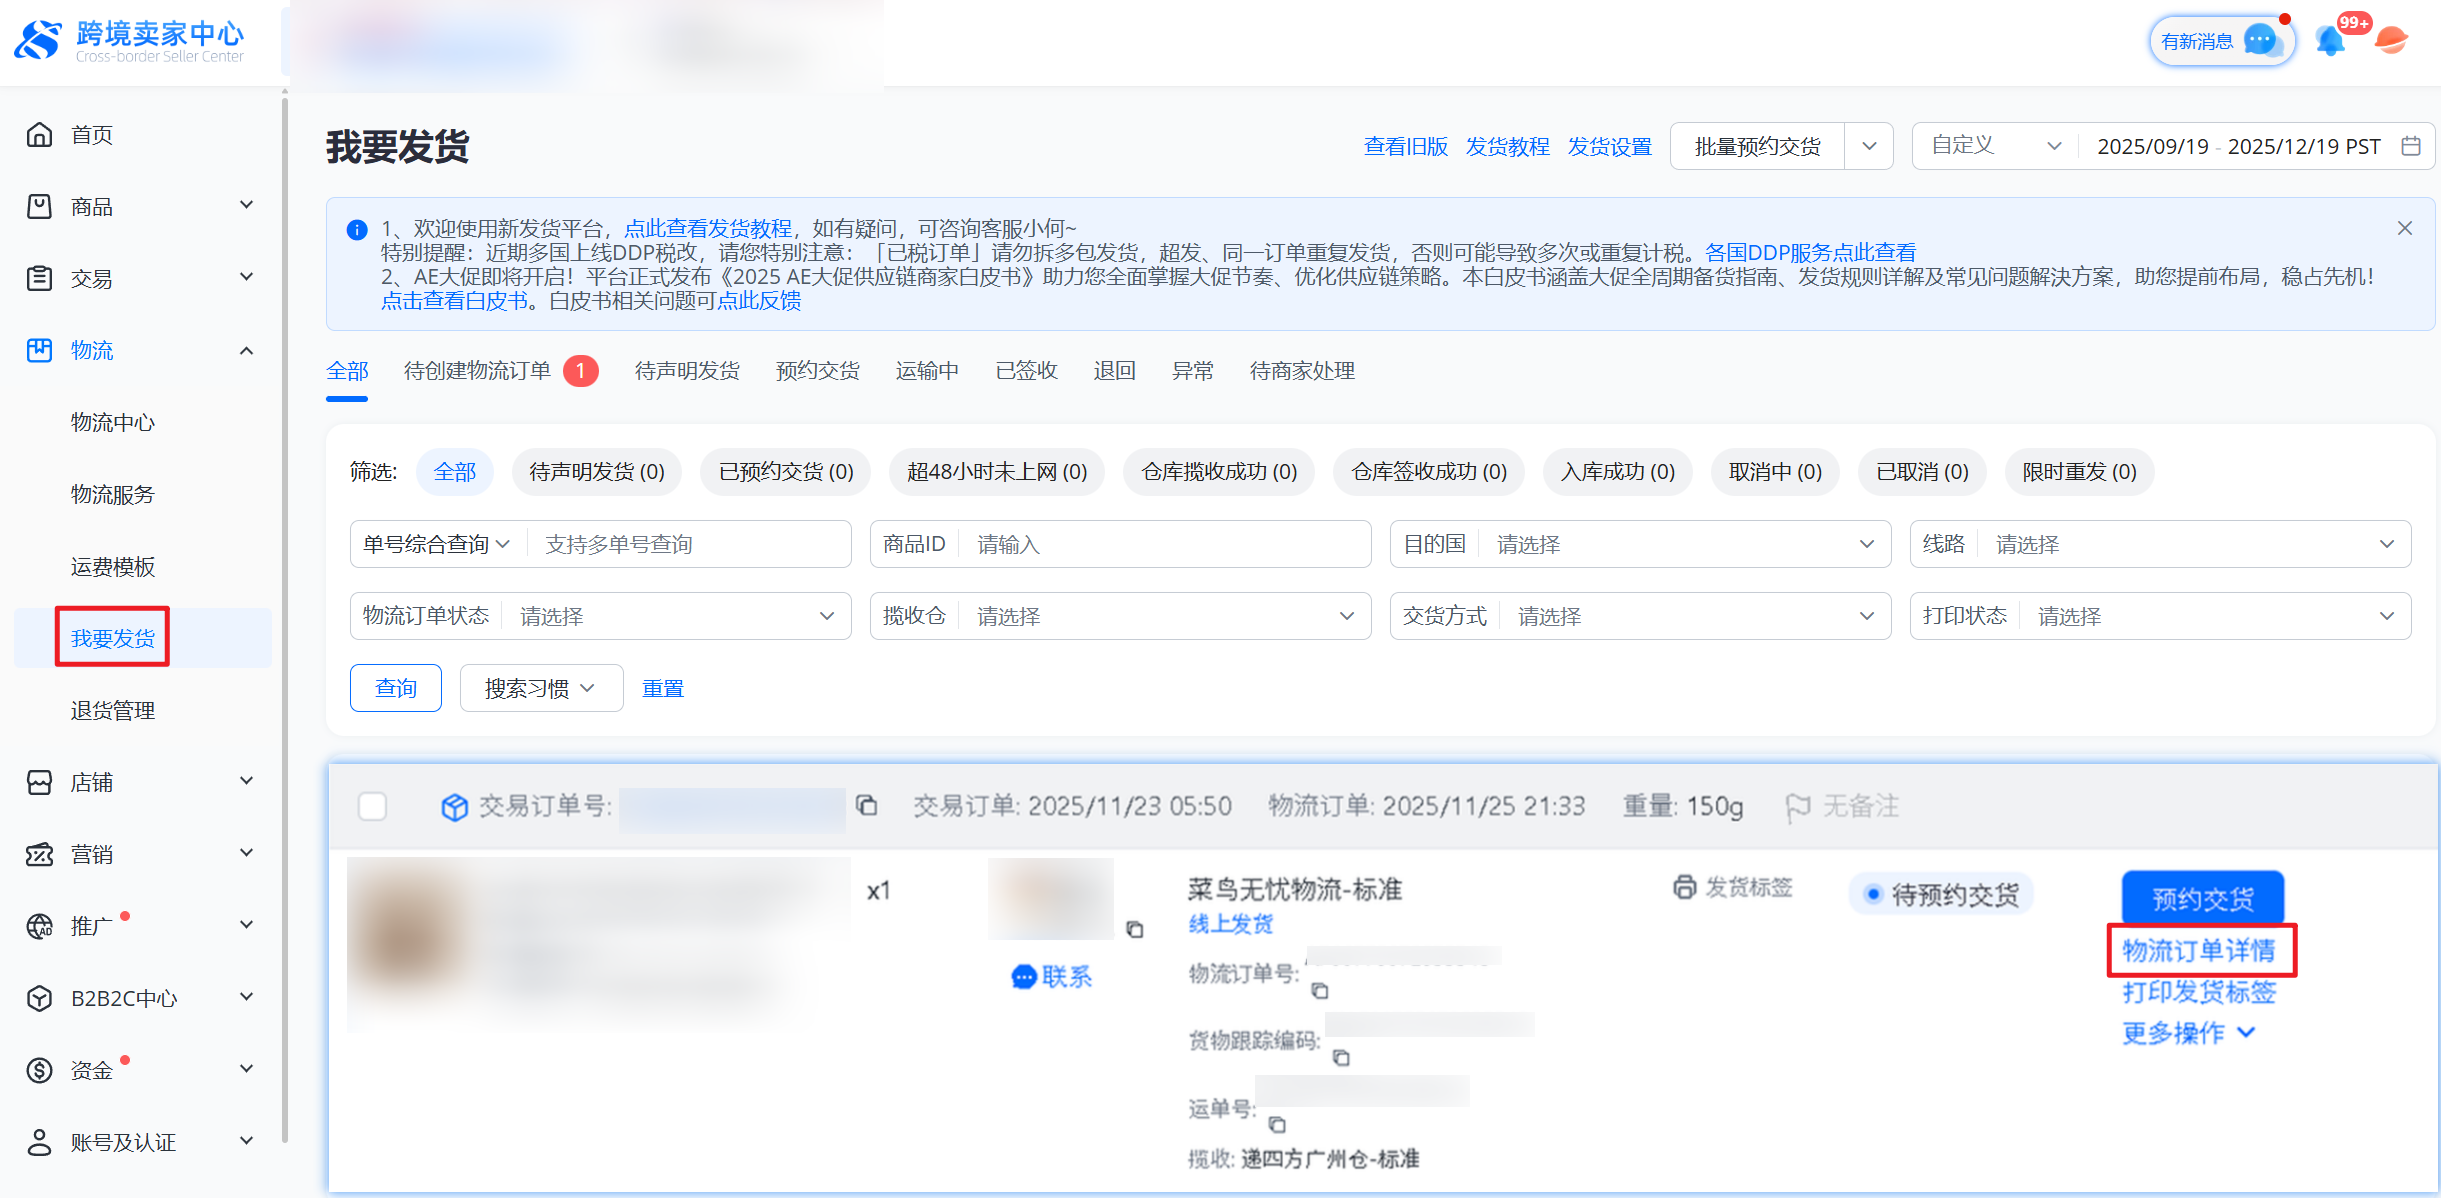Switch to the 运输中 tab
This screenshot has height=1198, width=2441.
coord(926,371)
